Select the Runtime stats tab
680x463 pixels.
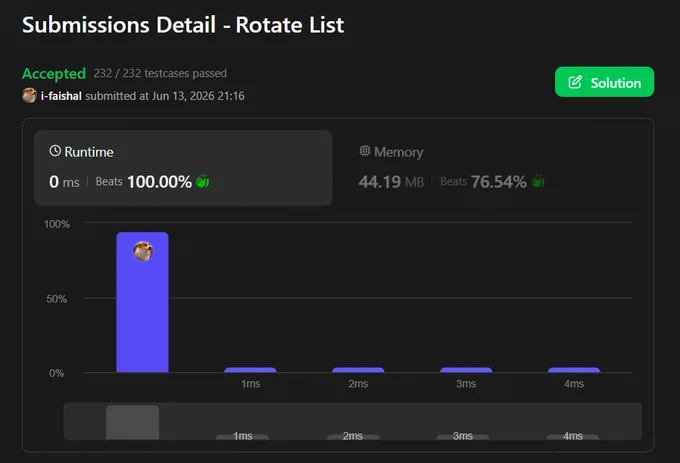click(x=183, y=168)
